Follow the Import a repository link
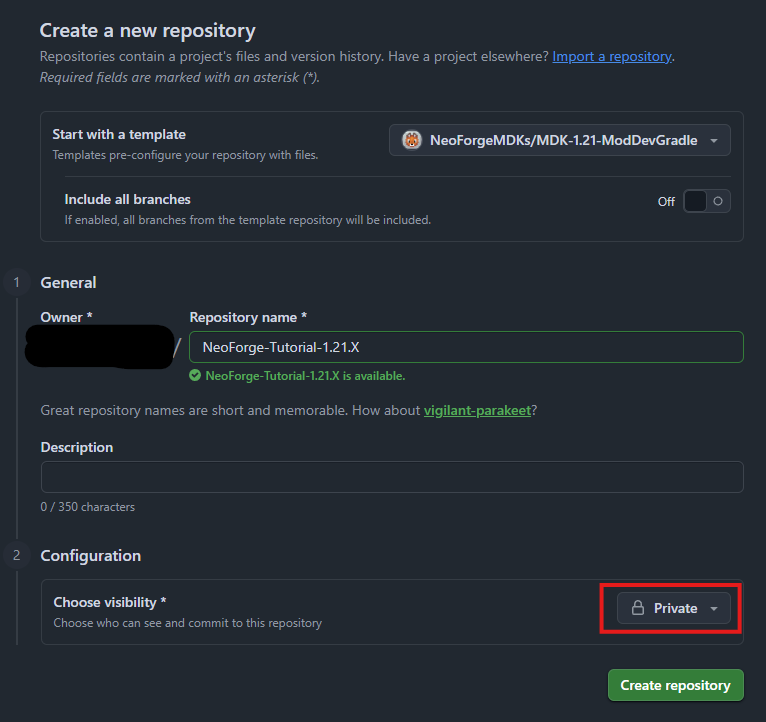The height and width of the screenshot is (722, 766). click(612, 56)
